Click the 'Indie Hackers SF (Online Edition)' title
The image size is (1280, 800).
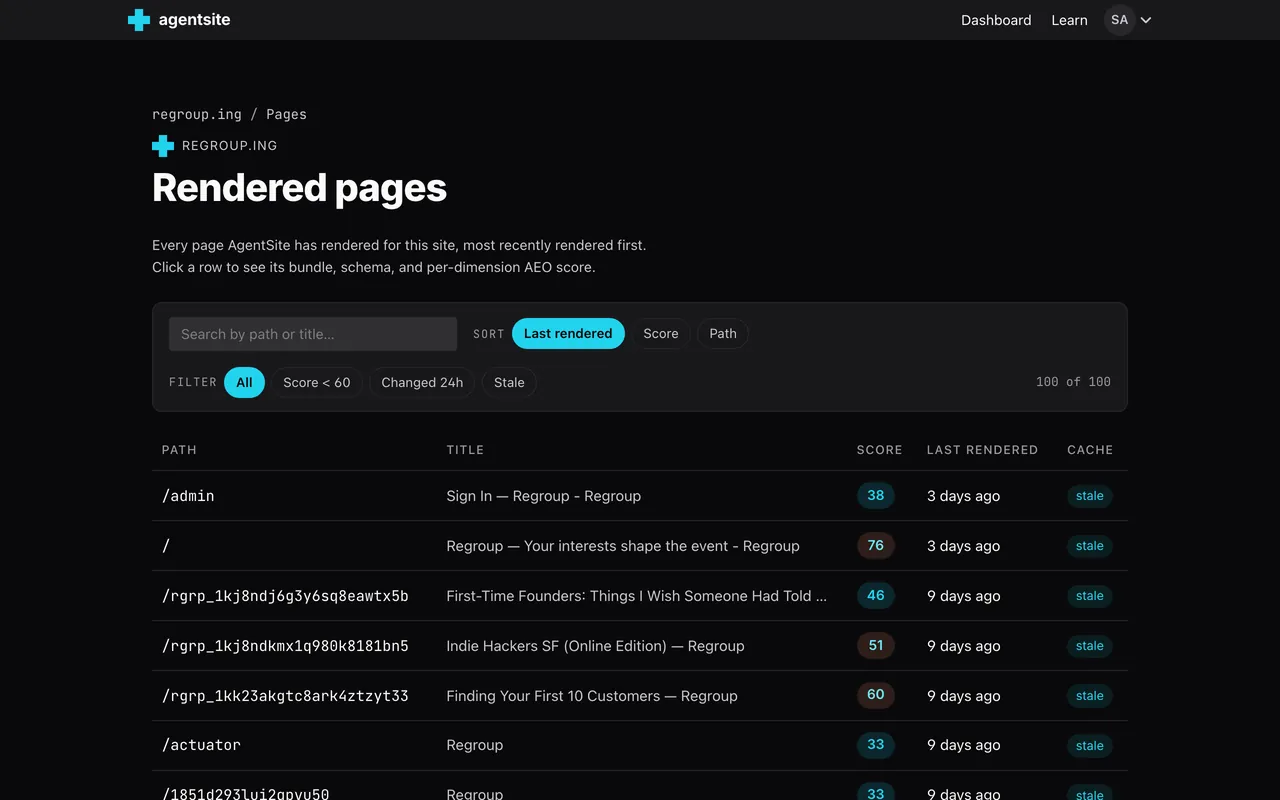tap(596, 646)
